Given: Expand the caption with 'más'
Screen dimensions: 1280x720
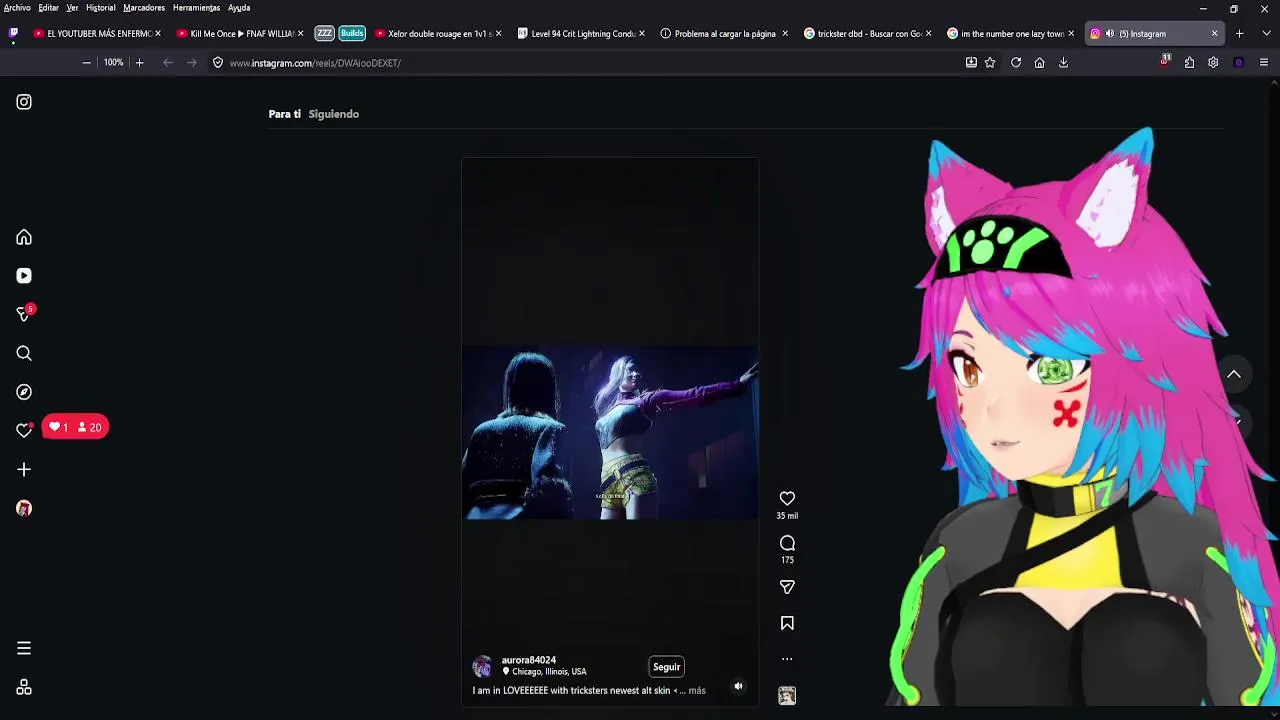Looking at the screenshot, I should [x=697, y=690].
